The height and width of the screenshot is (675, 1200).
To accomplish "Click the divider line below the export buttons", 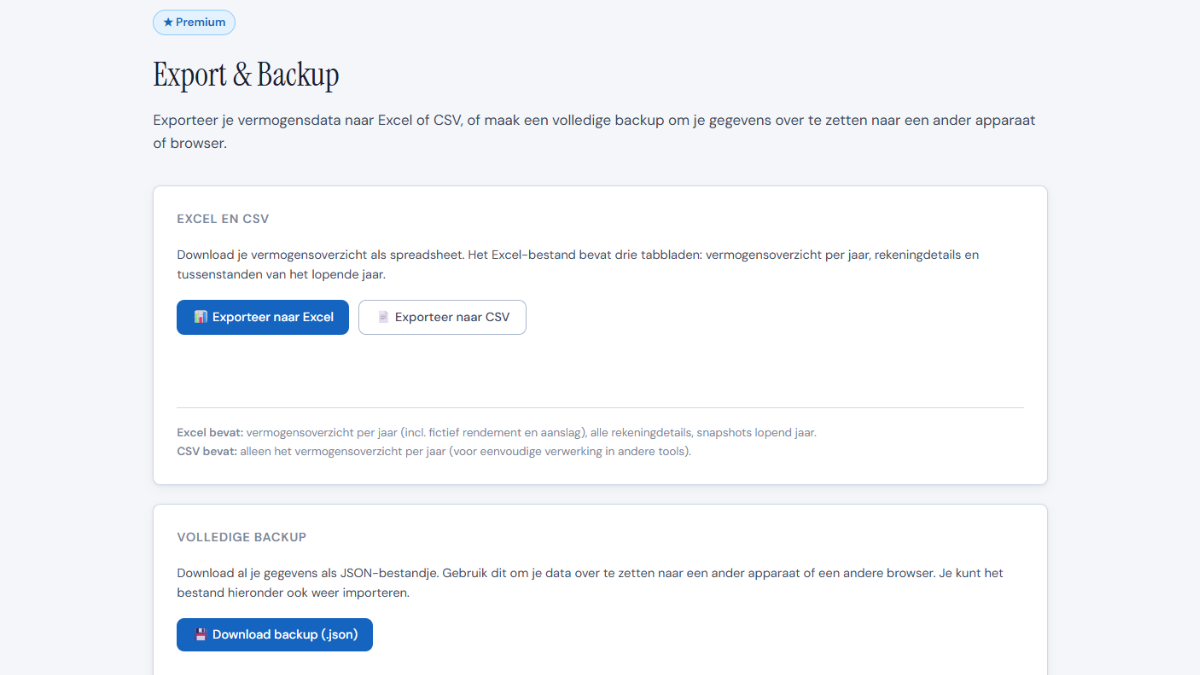I will pyautogui.click(x=600, y=407).
